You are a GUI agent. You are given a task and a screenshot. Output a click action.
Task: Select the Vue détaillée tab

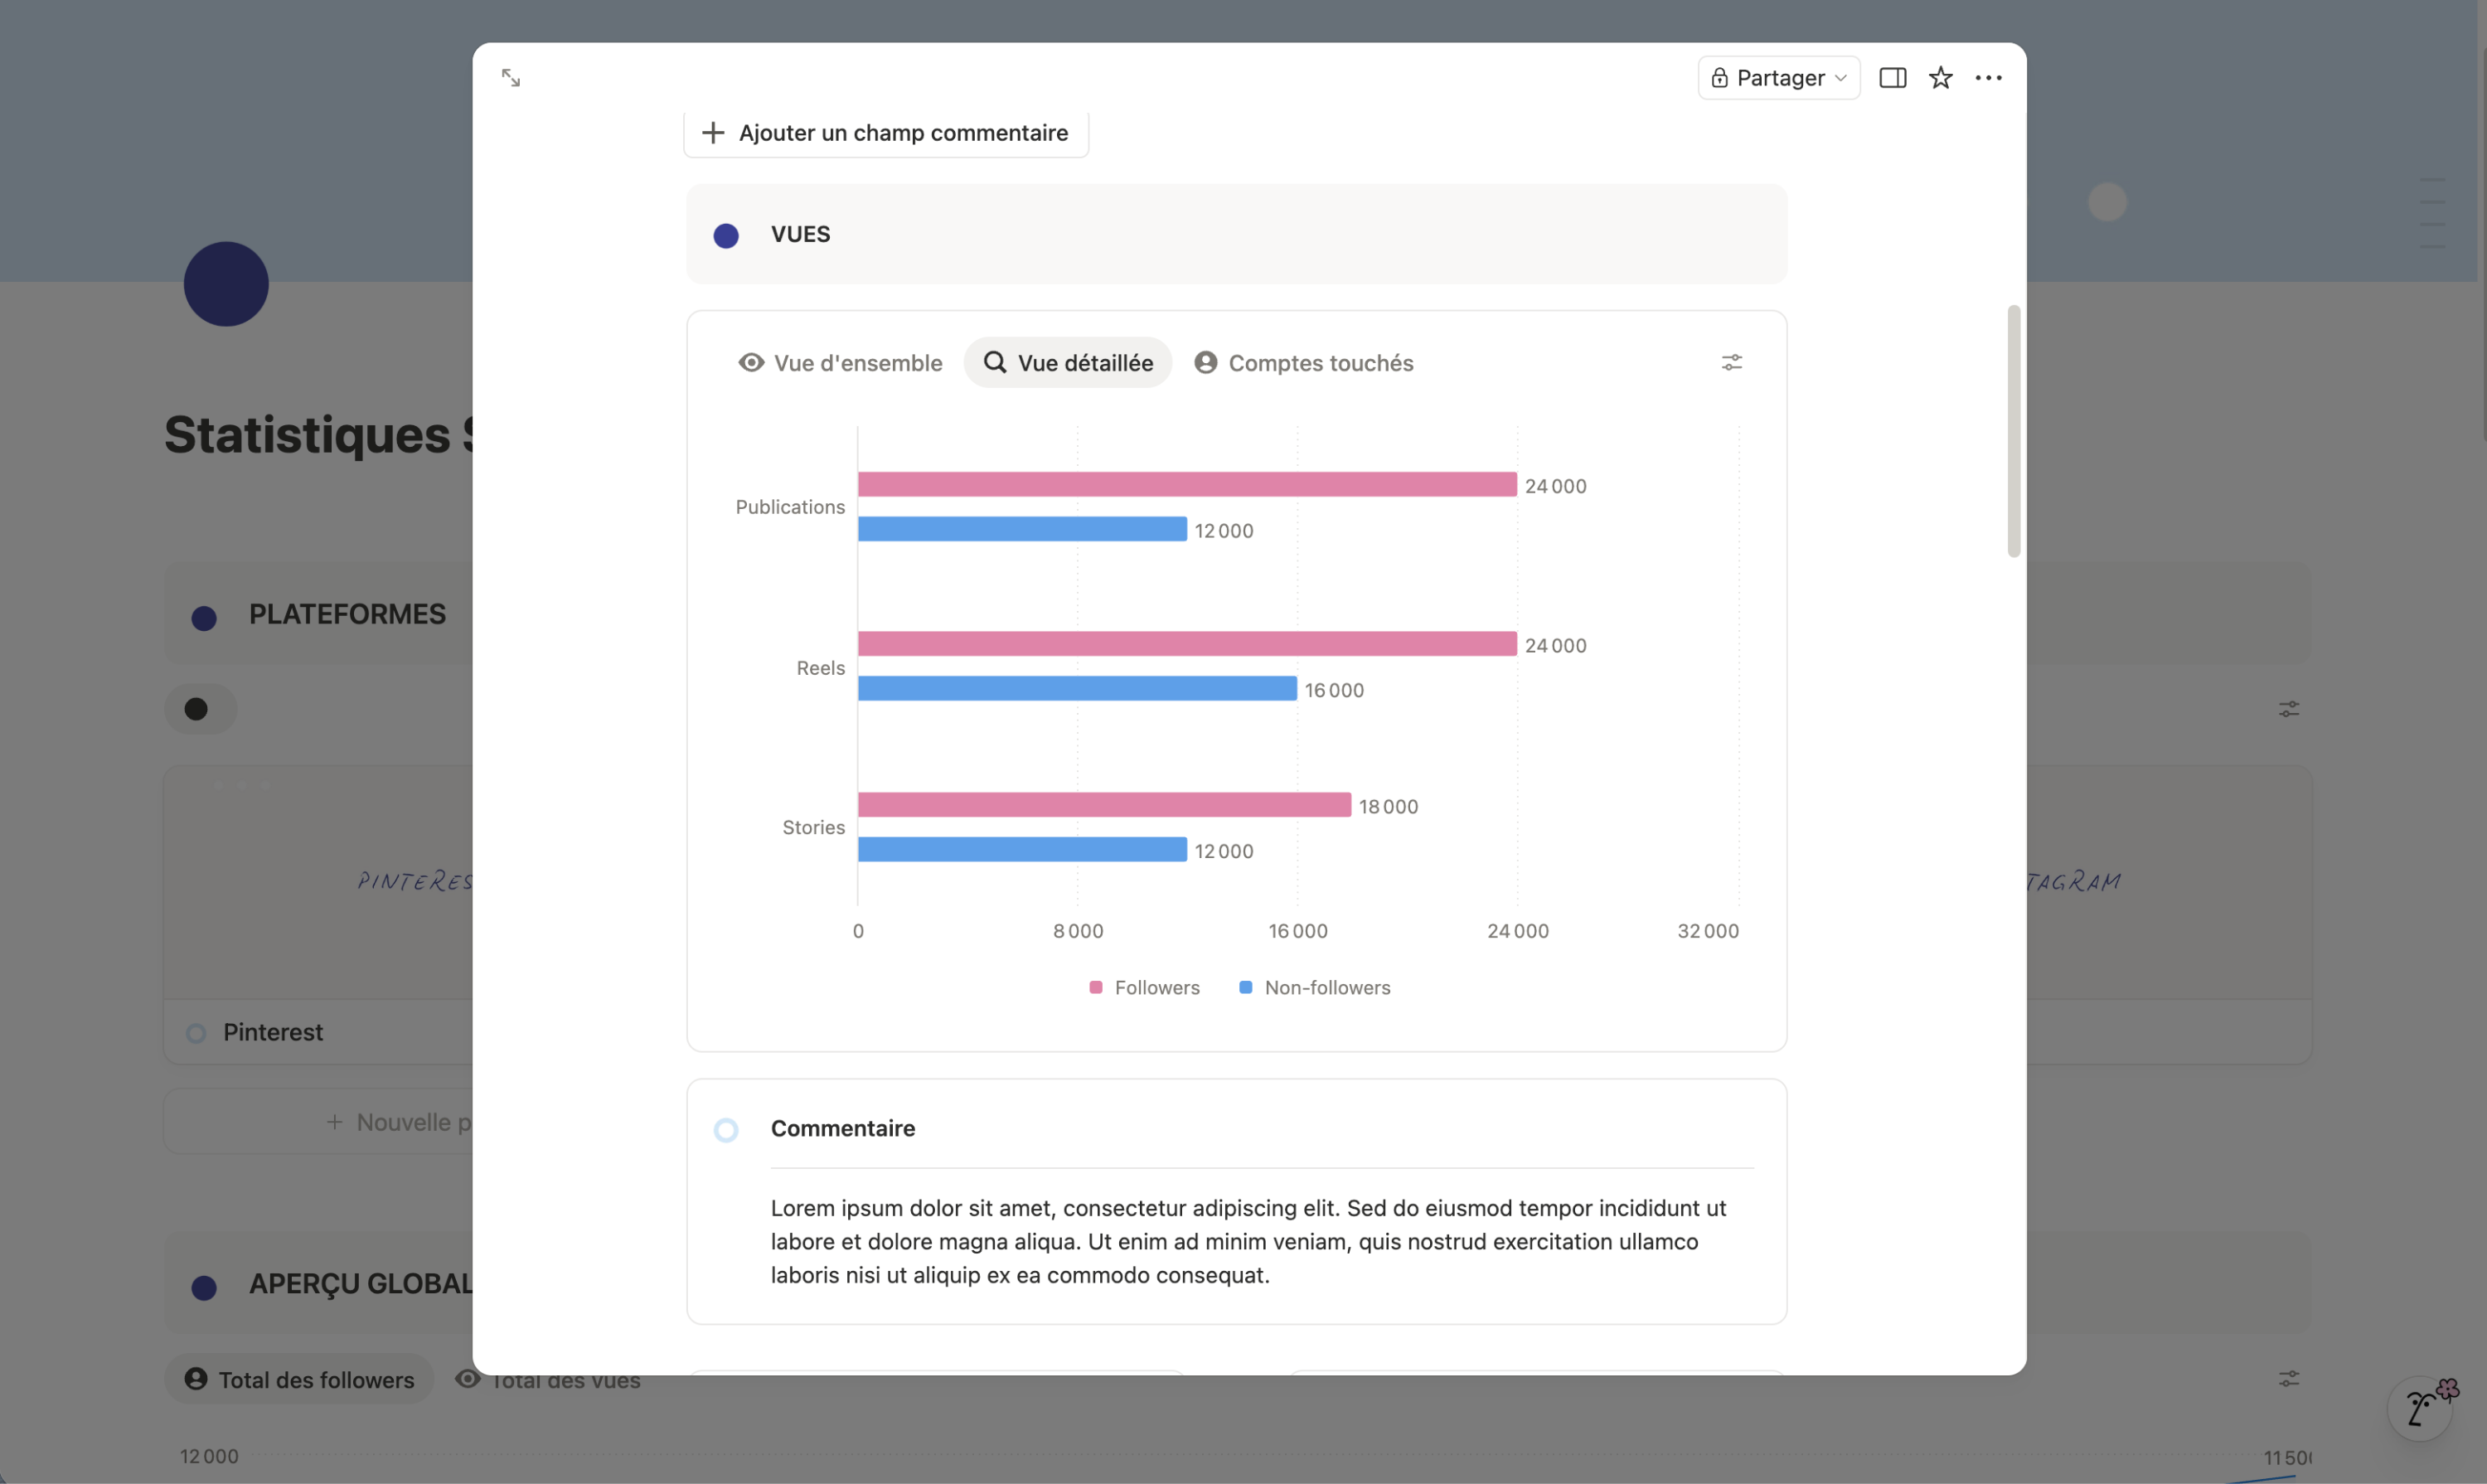pos(1068,363)
